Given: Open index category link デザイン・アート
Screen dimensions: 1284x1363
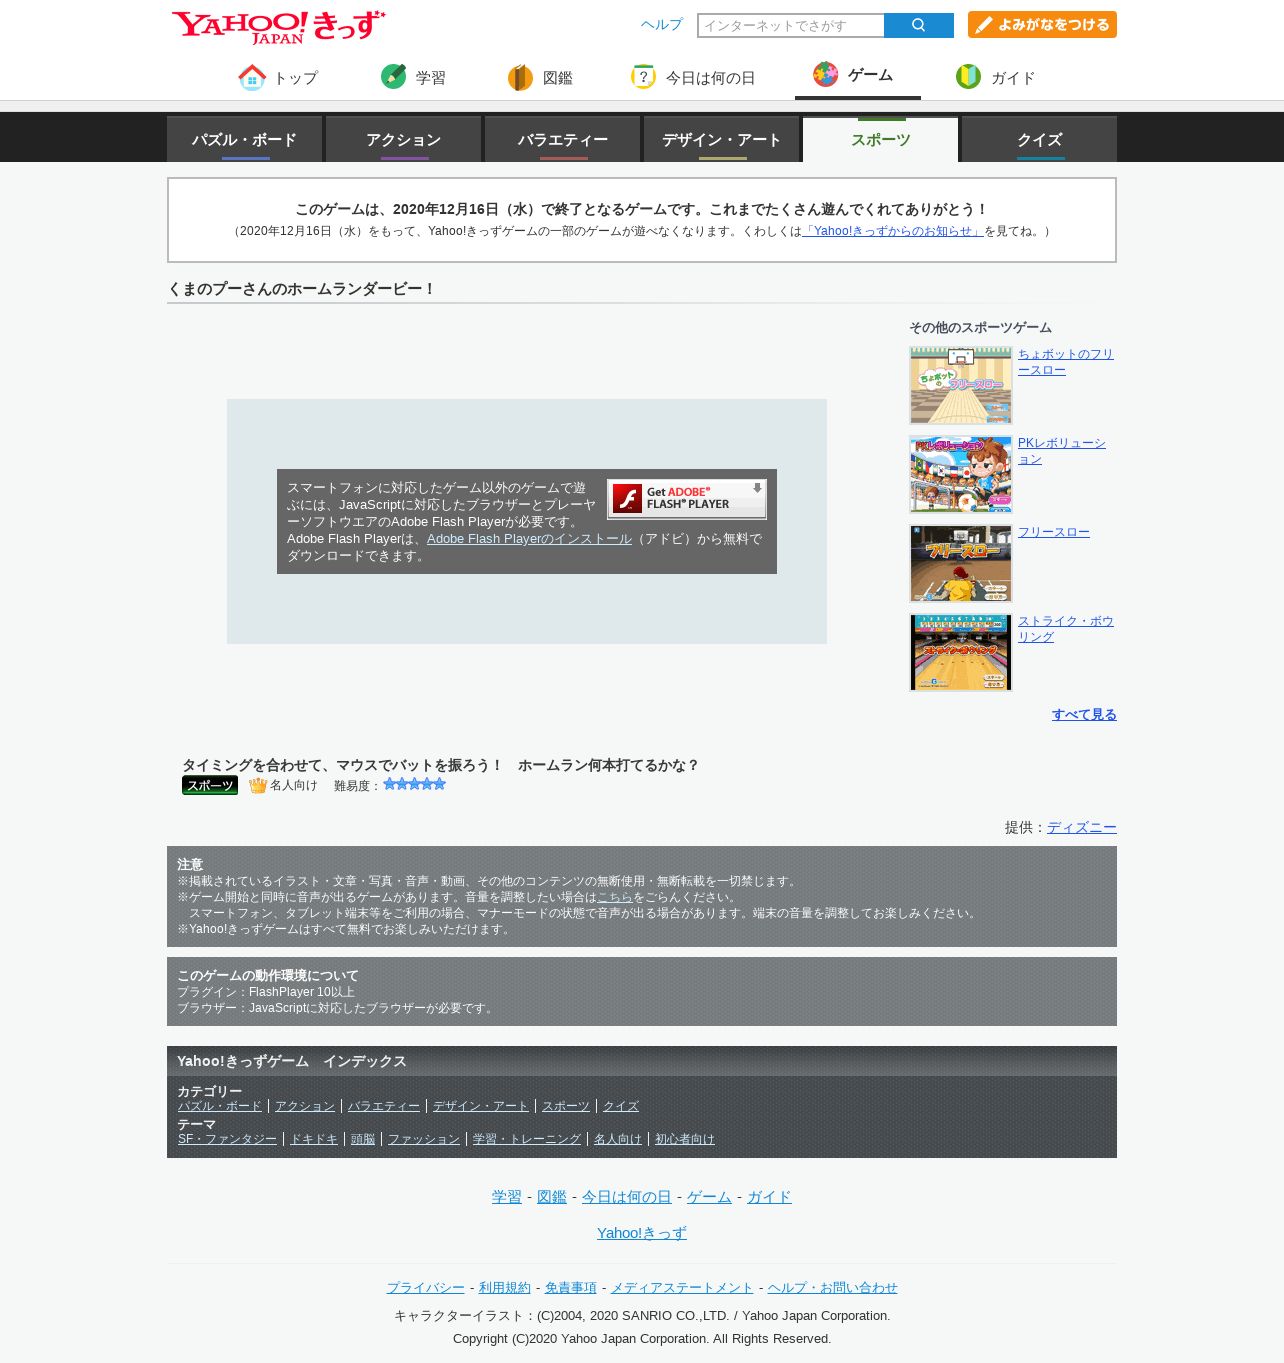Looking at the screenshot, I should click(481, 1106).
